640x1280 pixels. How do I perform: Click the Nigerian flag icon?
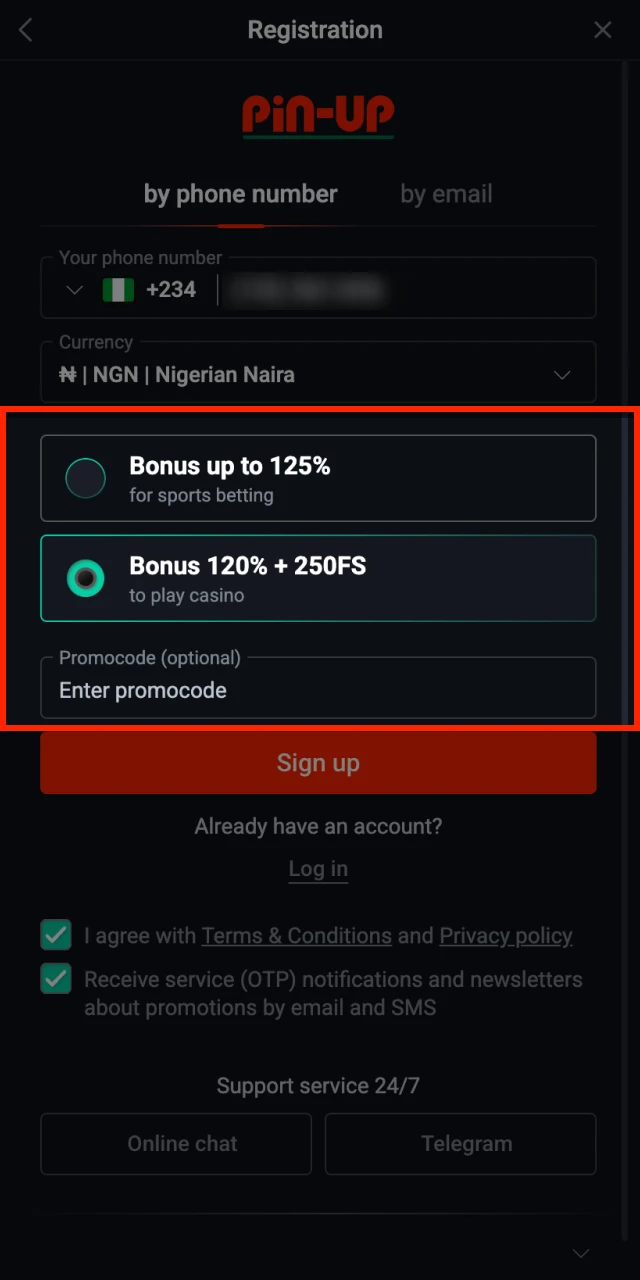(x=118, y=290)
